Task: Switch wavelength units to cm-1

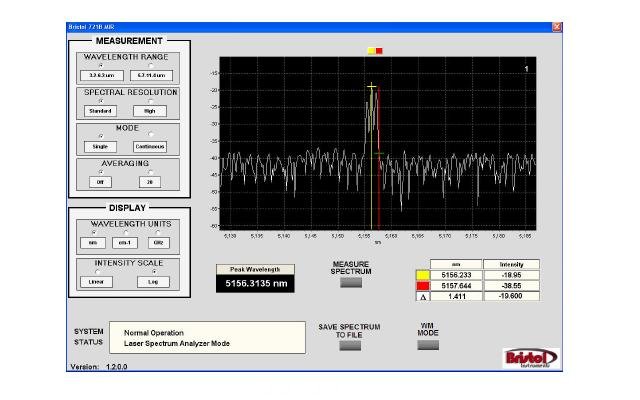Action: pos(125,243)
